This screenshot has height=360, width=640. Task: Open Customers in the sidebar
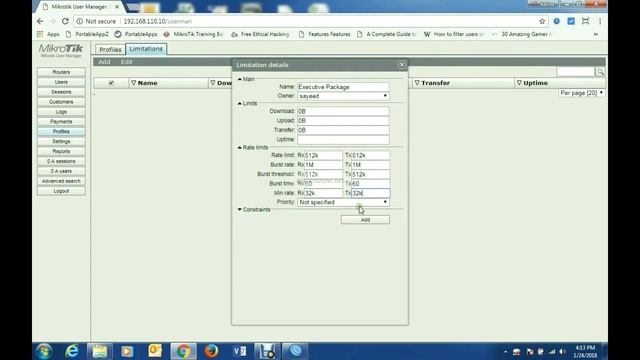61,102
